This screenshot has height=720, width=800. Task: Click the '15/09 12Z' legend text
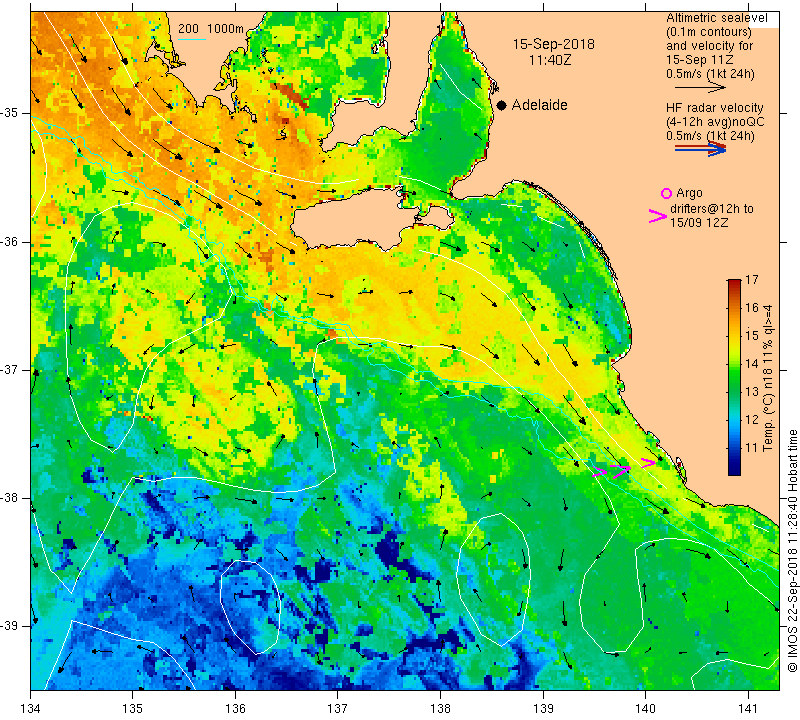click(699, 222)
